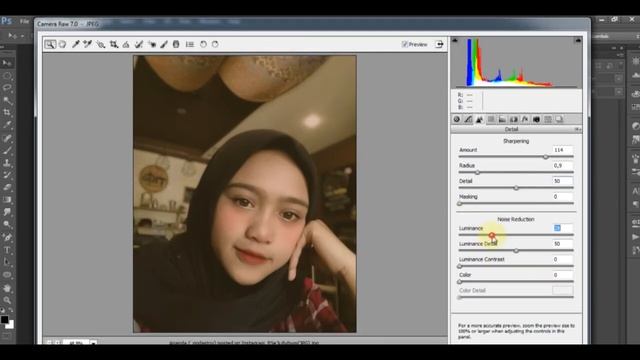640x360 pixels.
Task: Click the Amount value field showing 114
Action: click(x=562, y=150)
